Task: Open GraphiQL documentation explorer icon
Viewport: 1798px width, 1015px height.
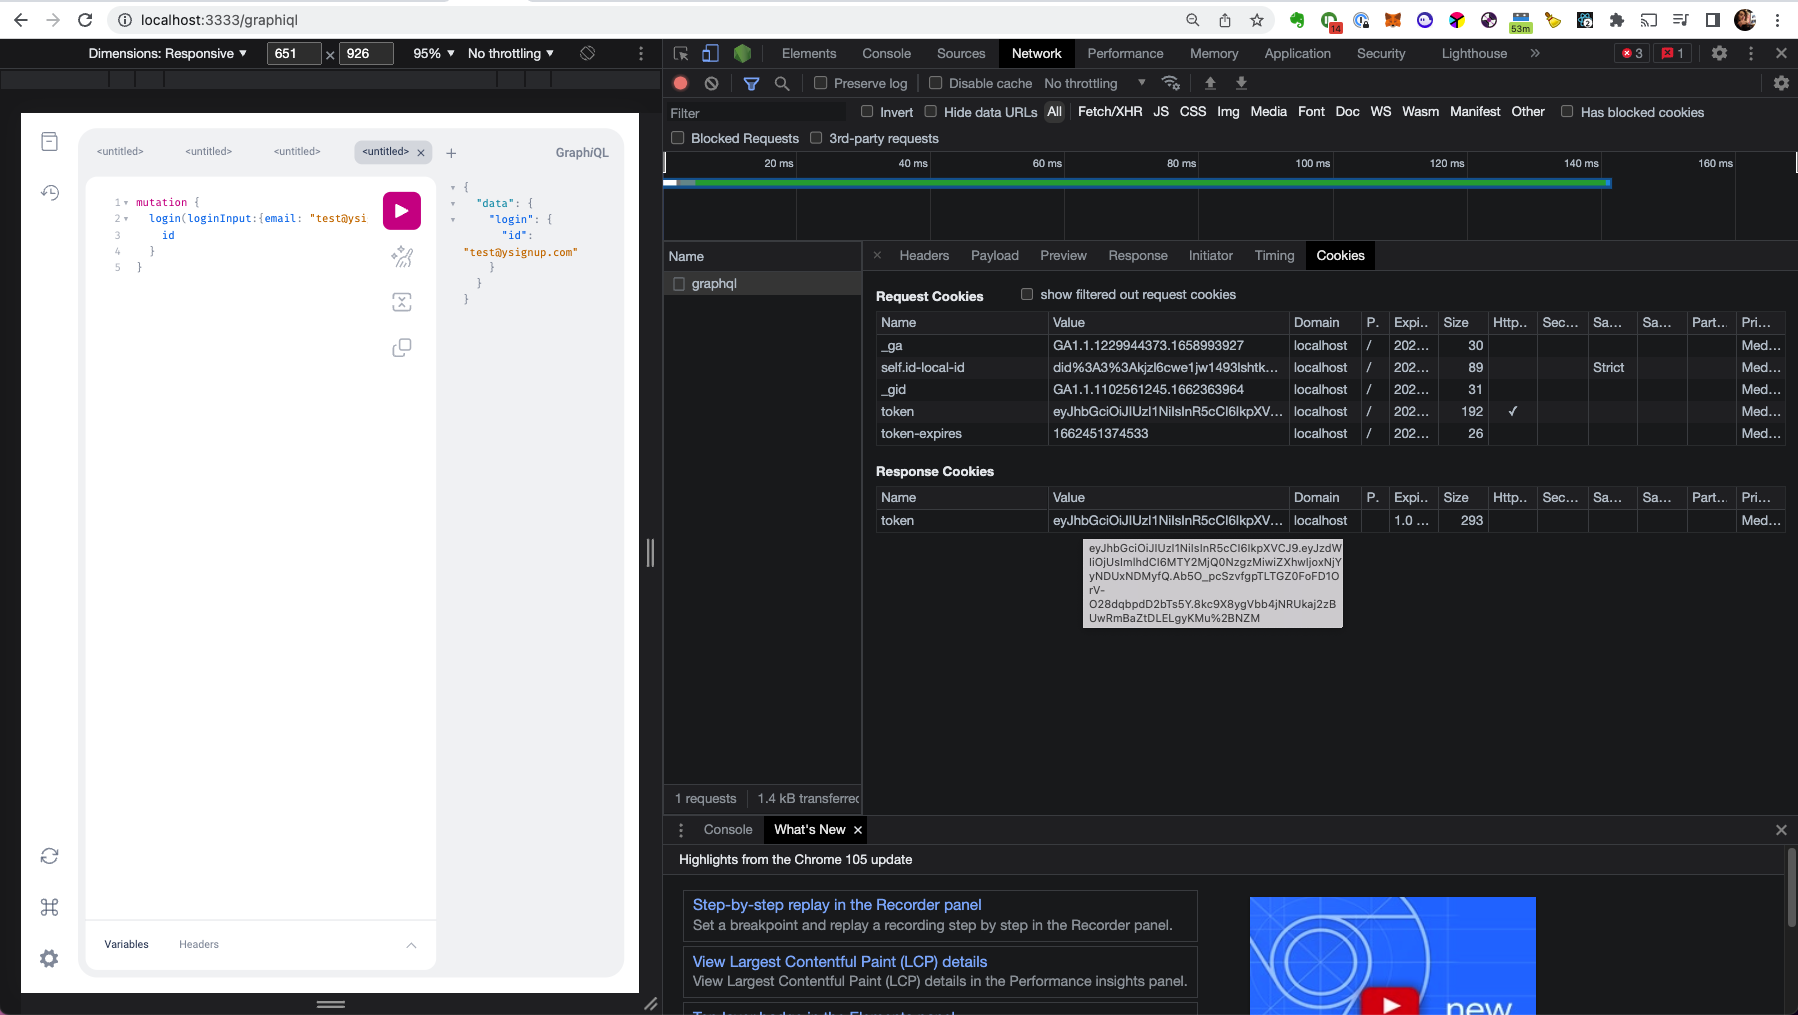Action: pyautogui.click(x=49, y=142)
